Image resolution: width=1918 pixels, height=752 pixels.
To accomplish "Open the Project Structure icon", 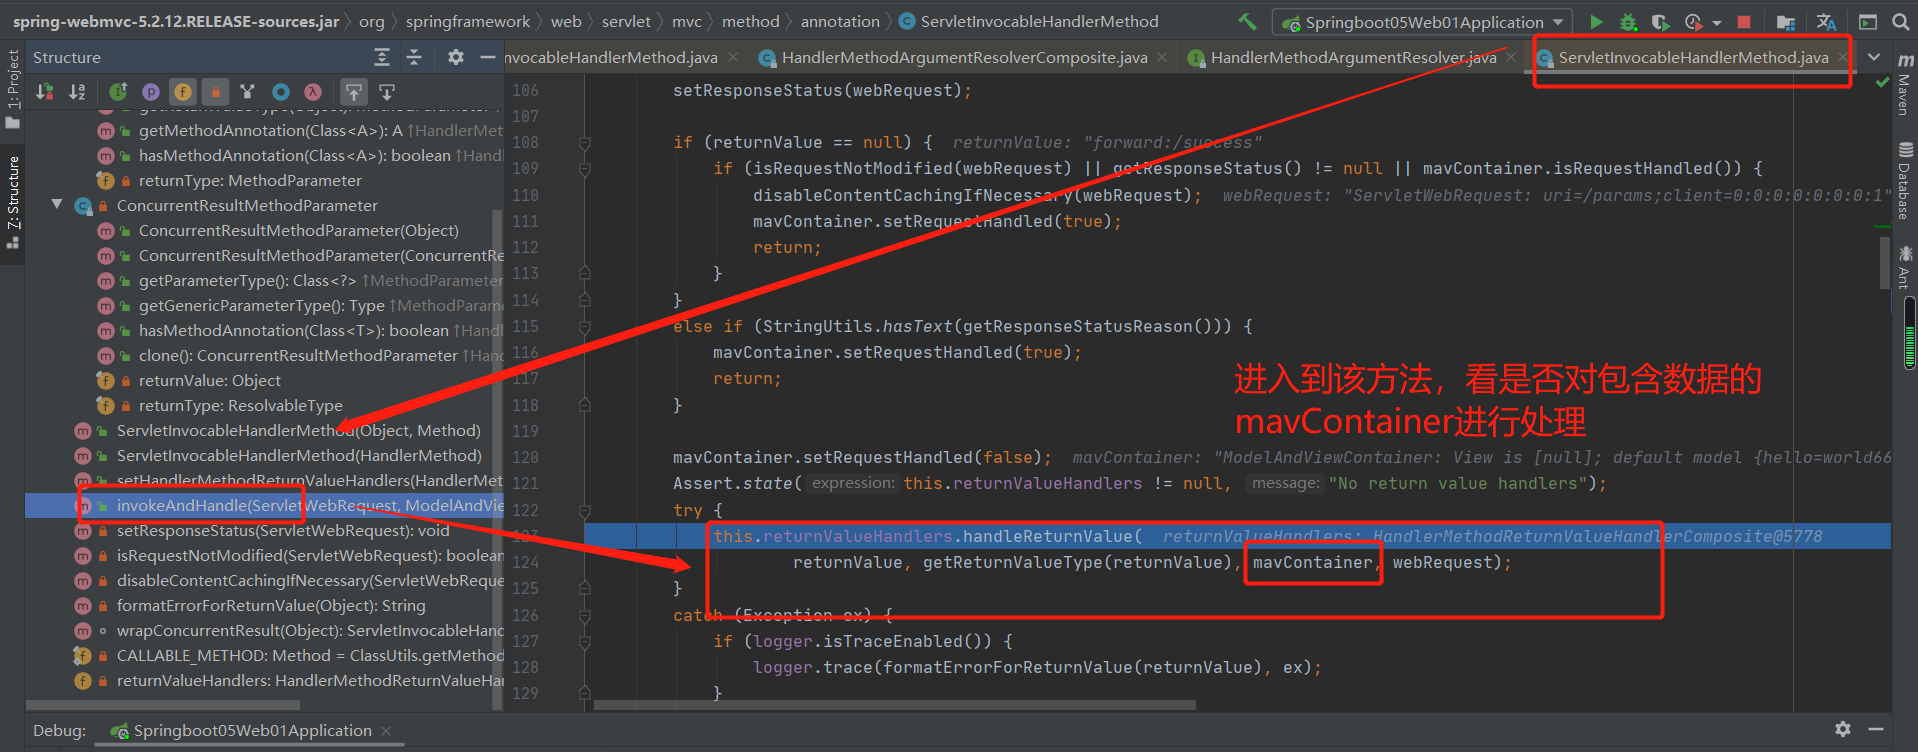I will pyautogui.click(x=1786, y=21).
